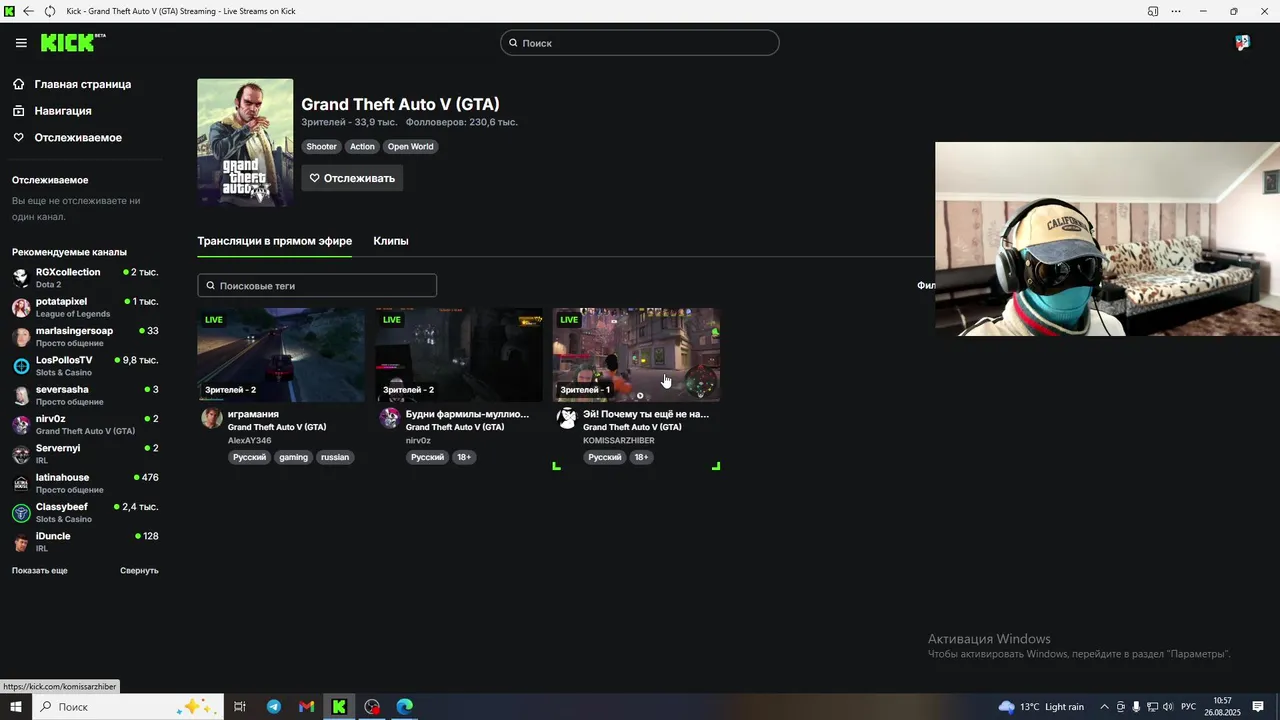Open Servernyi channel
1280x720 pixels.
coord(85,454)
